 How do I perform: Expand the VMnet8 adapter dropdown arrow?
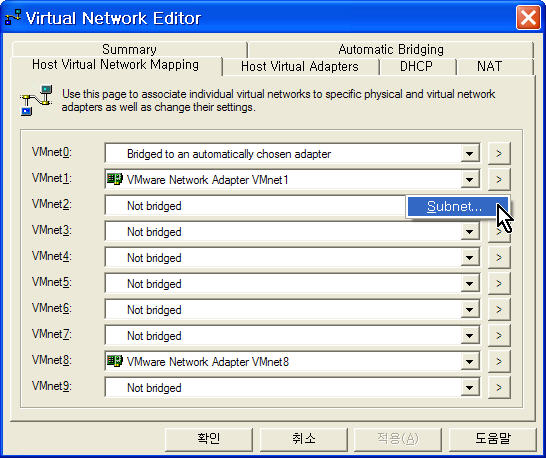(469, 362)
